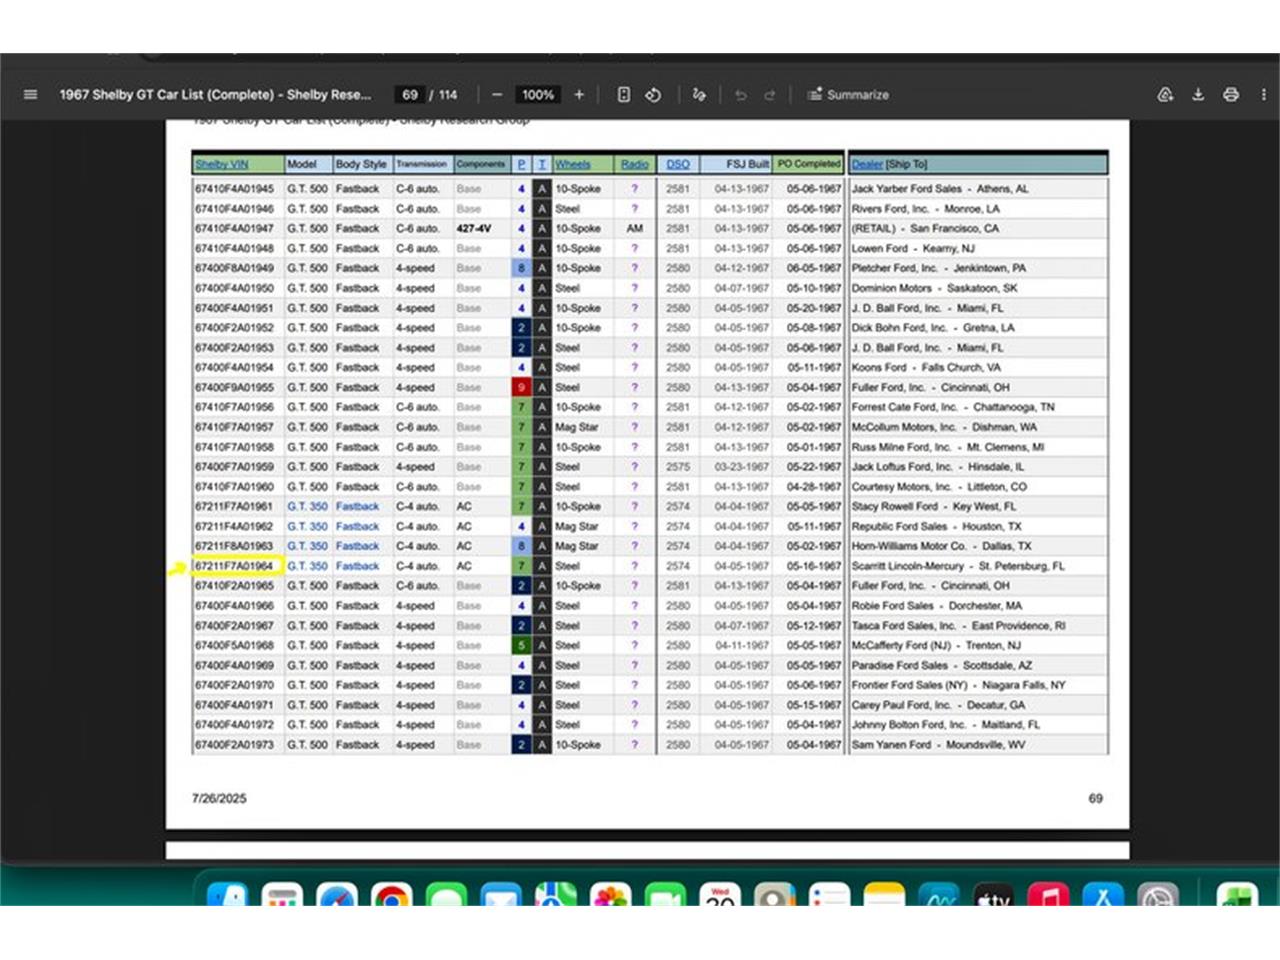1280x960 pixels.
Task: Open Safari from the Dock
Action: (x=337, y=896)
